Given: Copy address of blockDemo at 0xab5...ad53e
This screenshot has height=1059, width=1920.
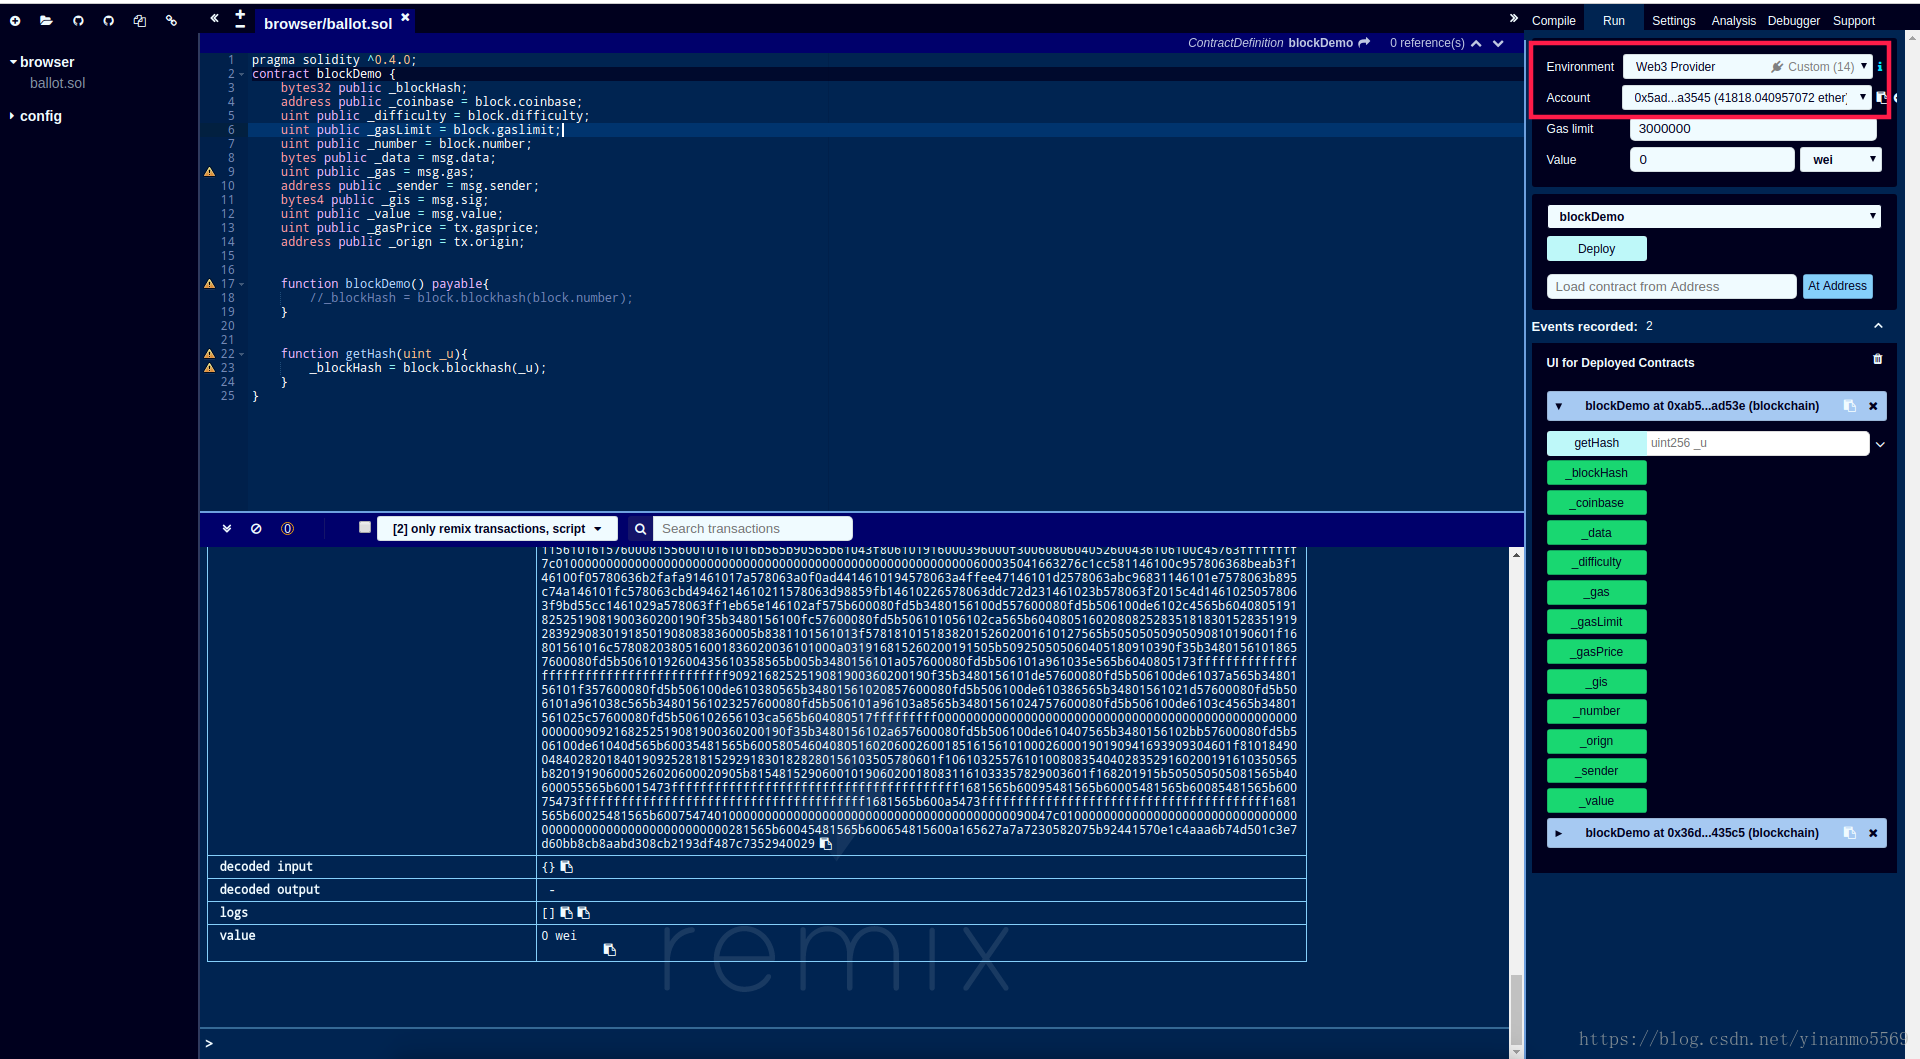Looking at the screenshot, I should point(1849,406).
